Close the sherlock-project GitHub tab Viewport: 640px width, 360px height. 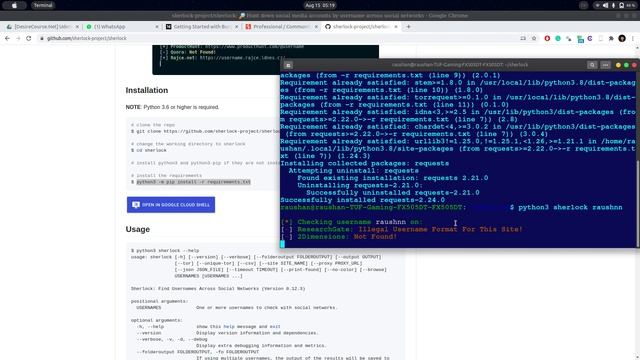[x=396, y=27]
